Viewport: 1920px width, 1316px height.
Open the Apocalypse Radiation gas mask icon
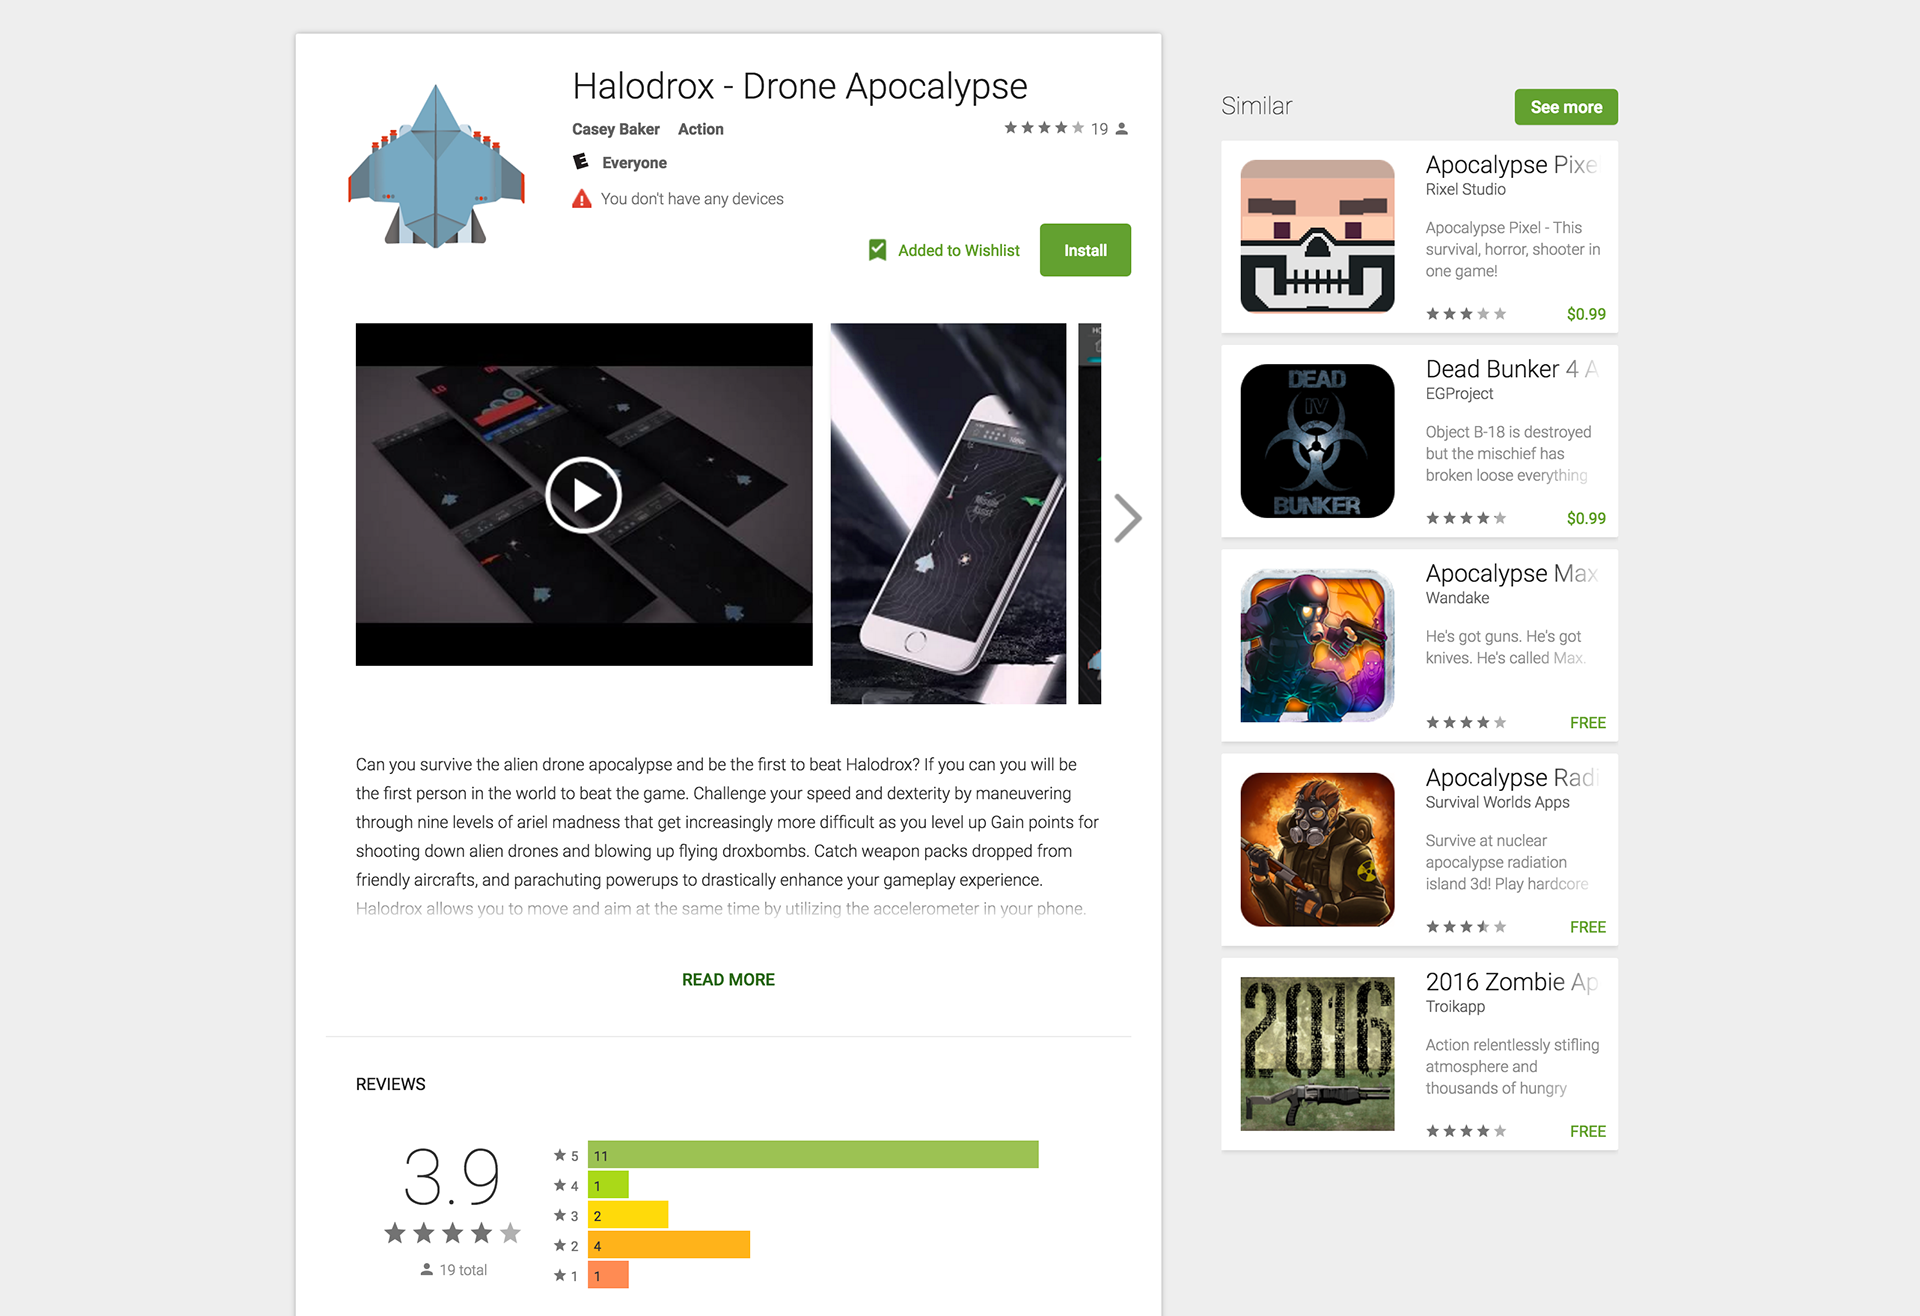1317,849
